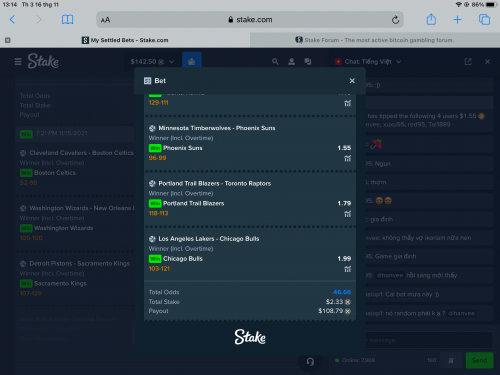
Task: Expand Chat: Tiếng Việt language dropdown
Action: [x=368, y=62]
